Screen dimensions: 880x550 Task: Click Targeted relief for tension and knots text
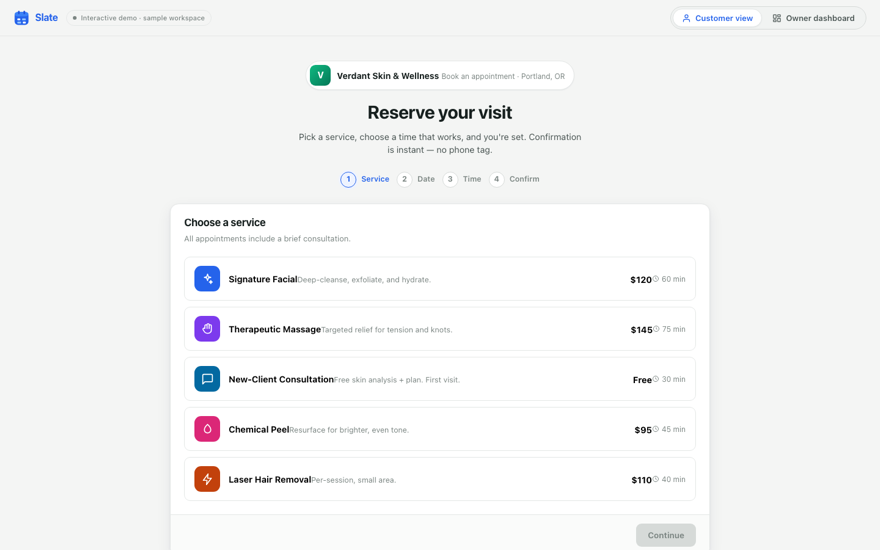387,330
